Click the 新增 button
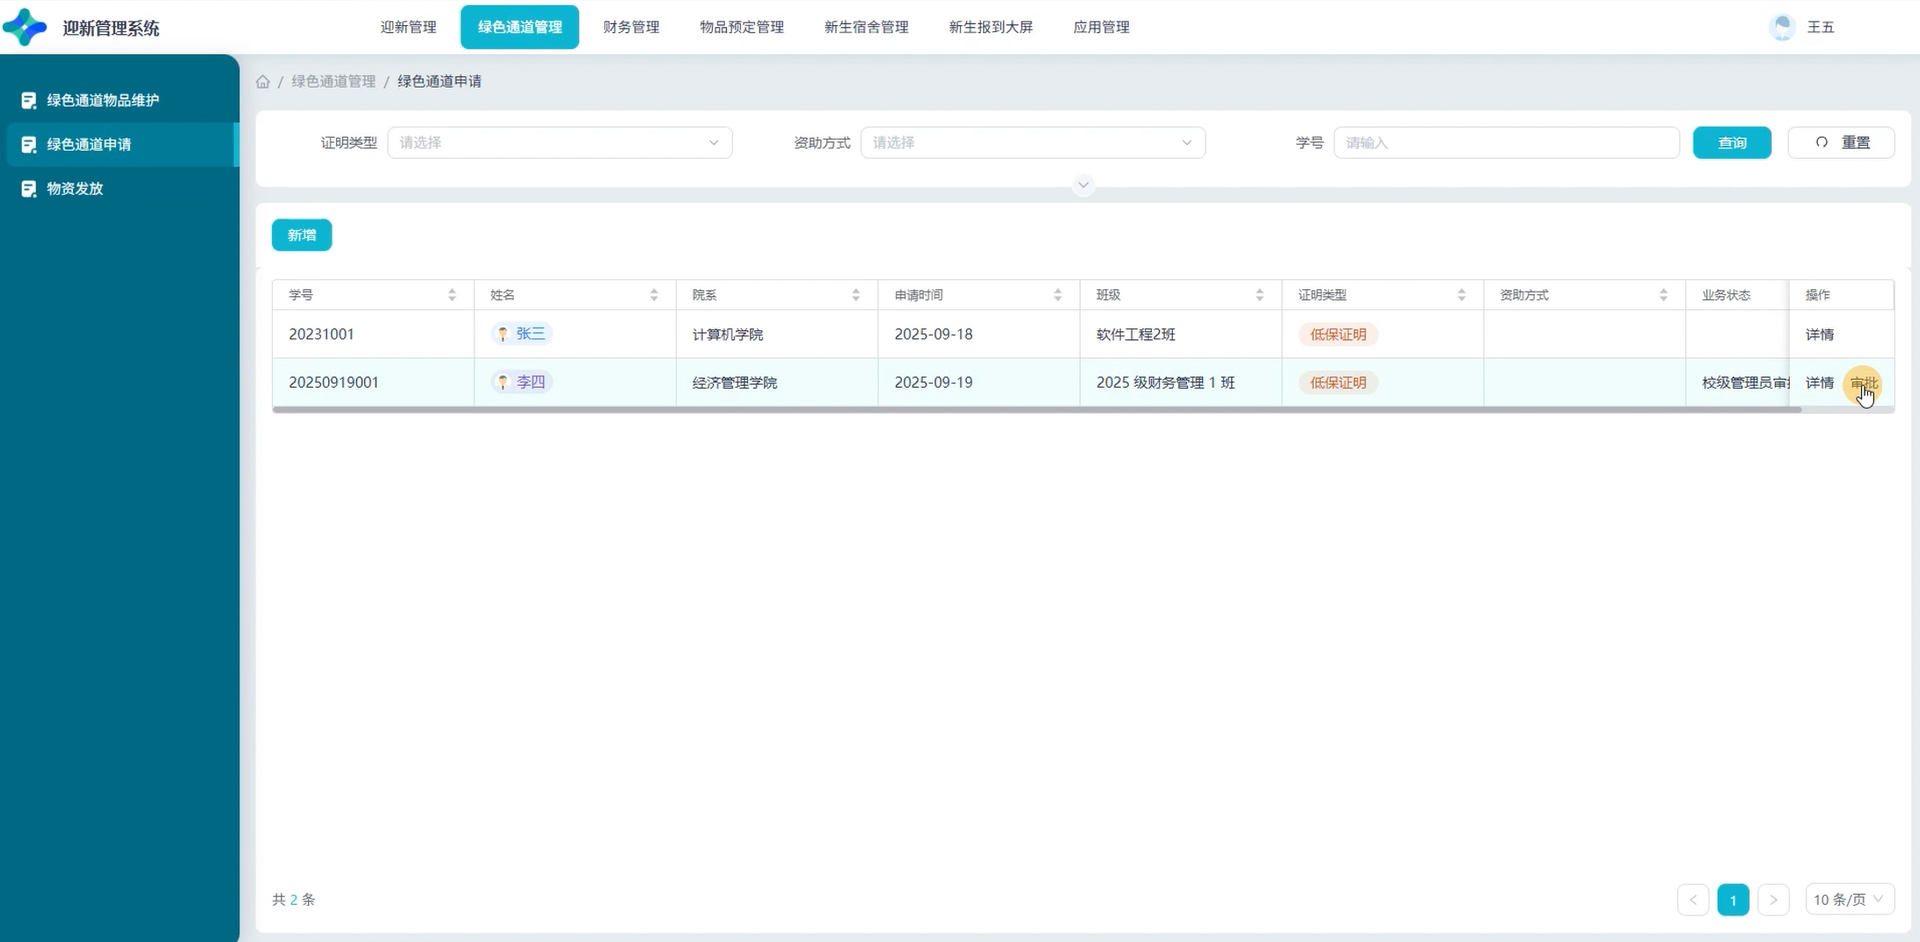 pyautogui.click(x=302, y=235)
